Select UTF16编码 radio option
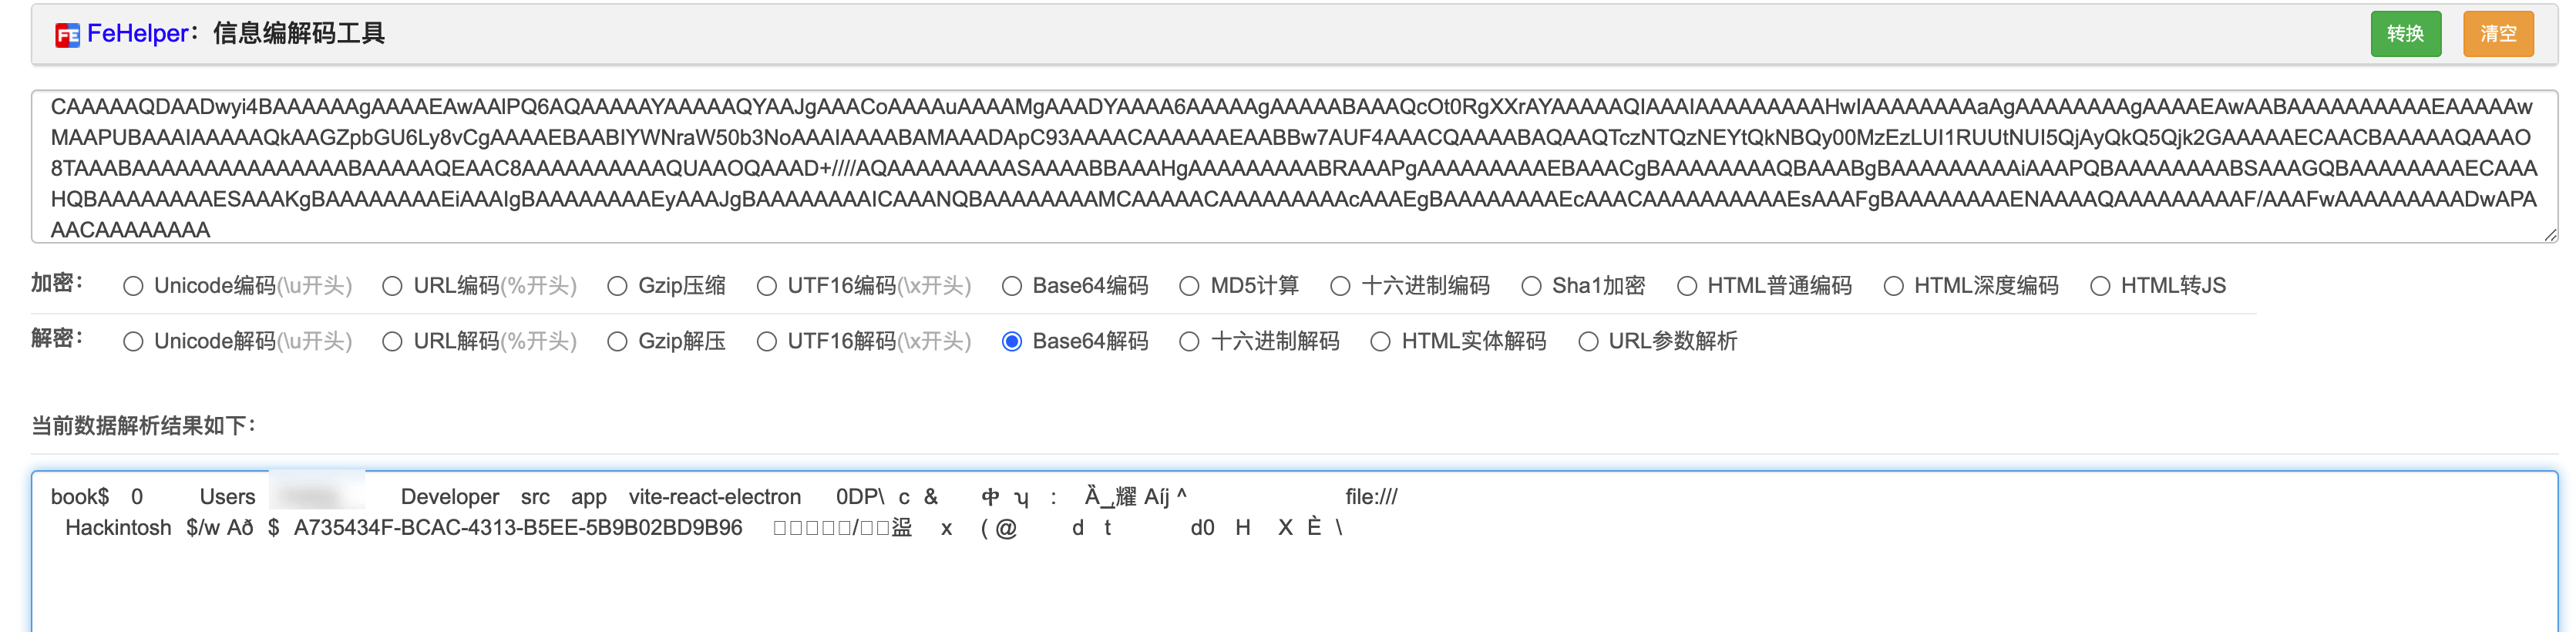The height and width of the screenshot is (632, 2576). (x=766, y=286)
